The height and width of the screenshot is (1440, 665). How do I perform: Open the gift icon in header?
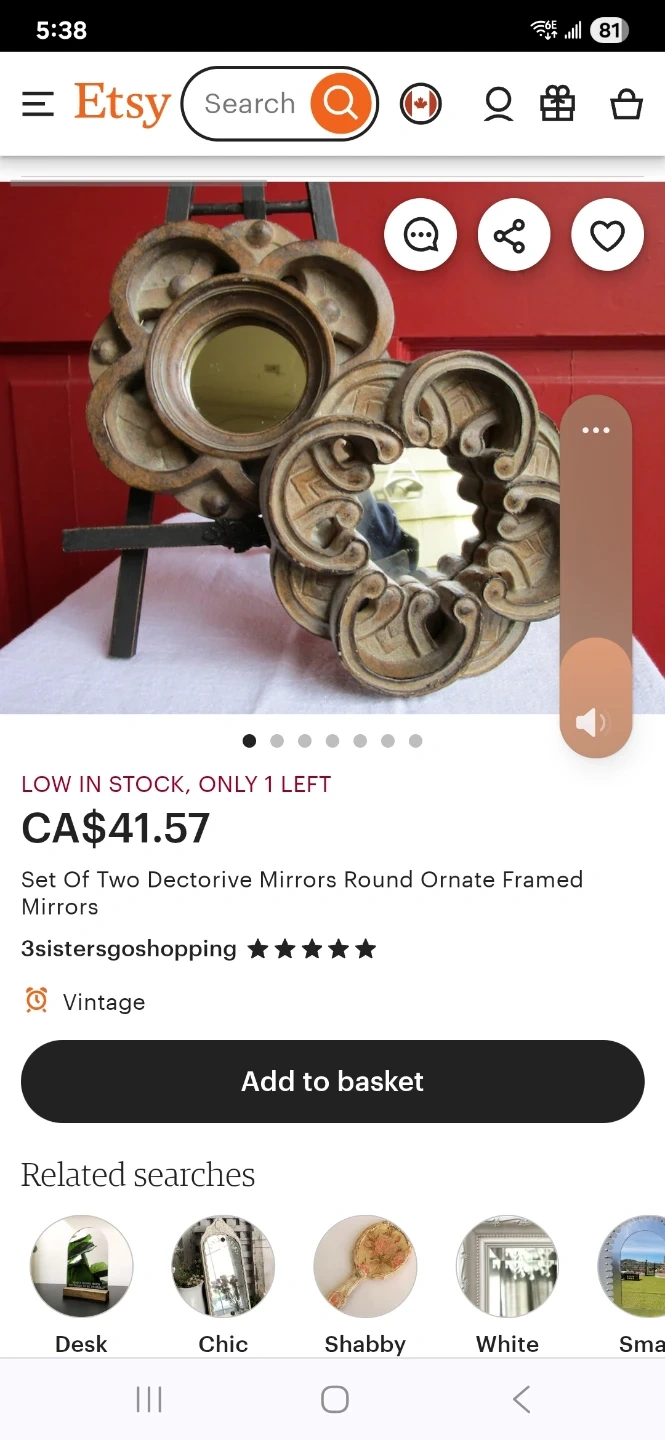pos(558,104)
